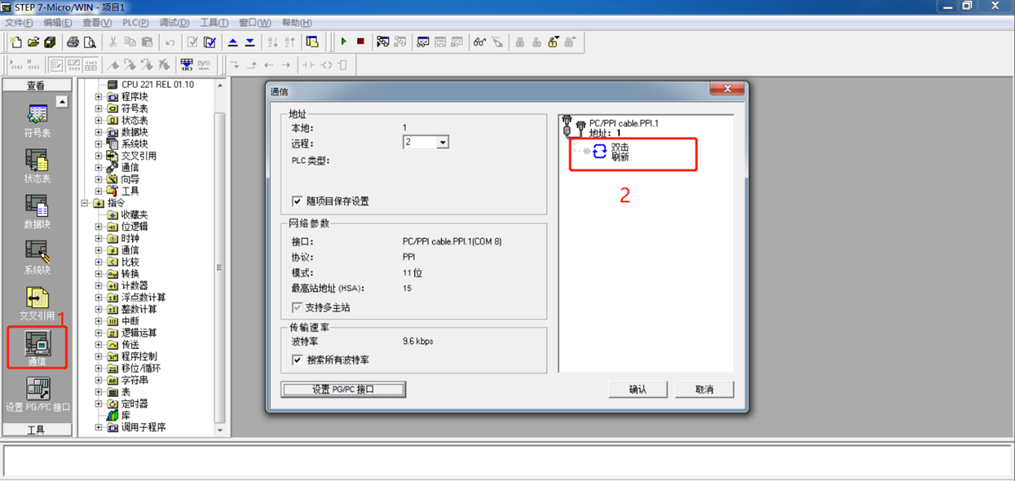Click the Upload (blue up arrow) icon
The image size is (1015, 481).
[233, 42]
